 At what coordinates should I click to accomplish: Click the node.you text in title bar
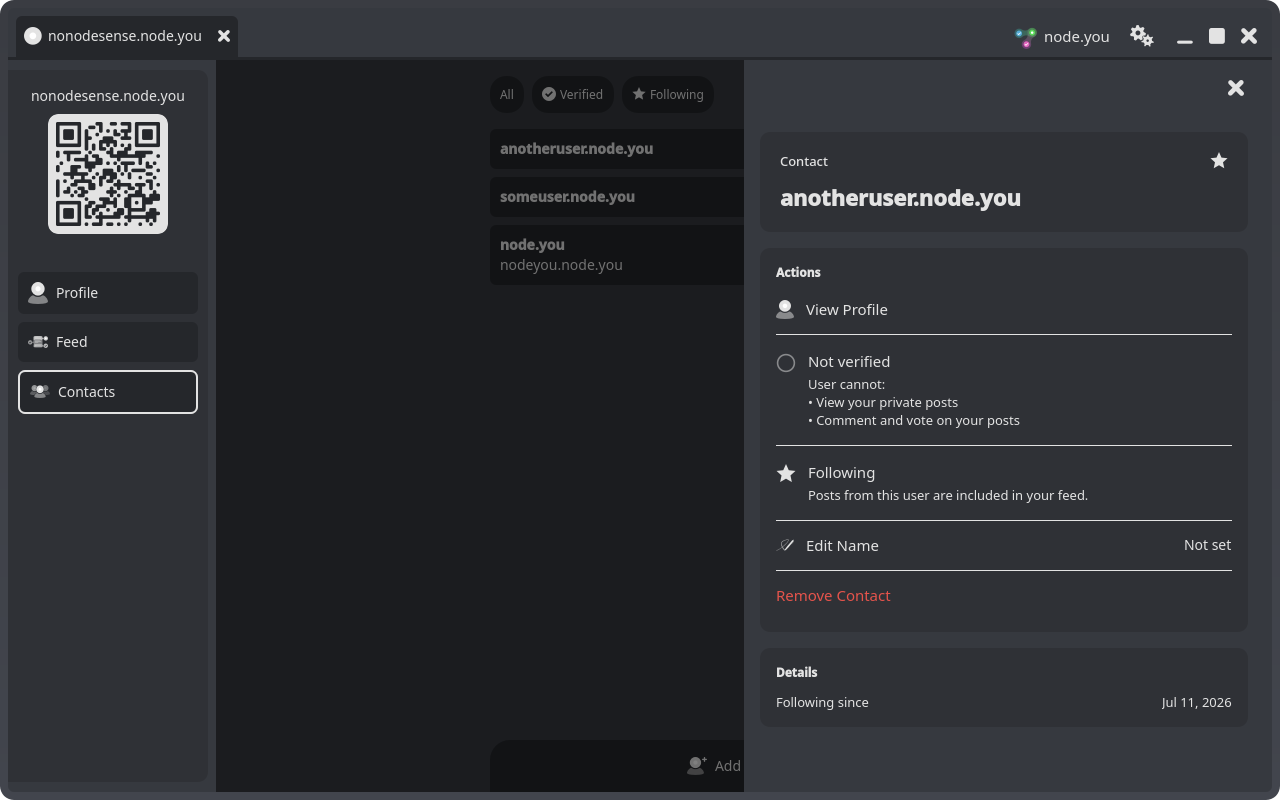(1077, 37)
